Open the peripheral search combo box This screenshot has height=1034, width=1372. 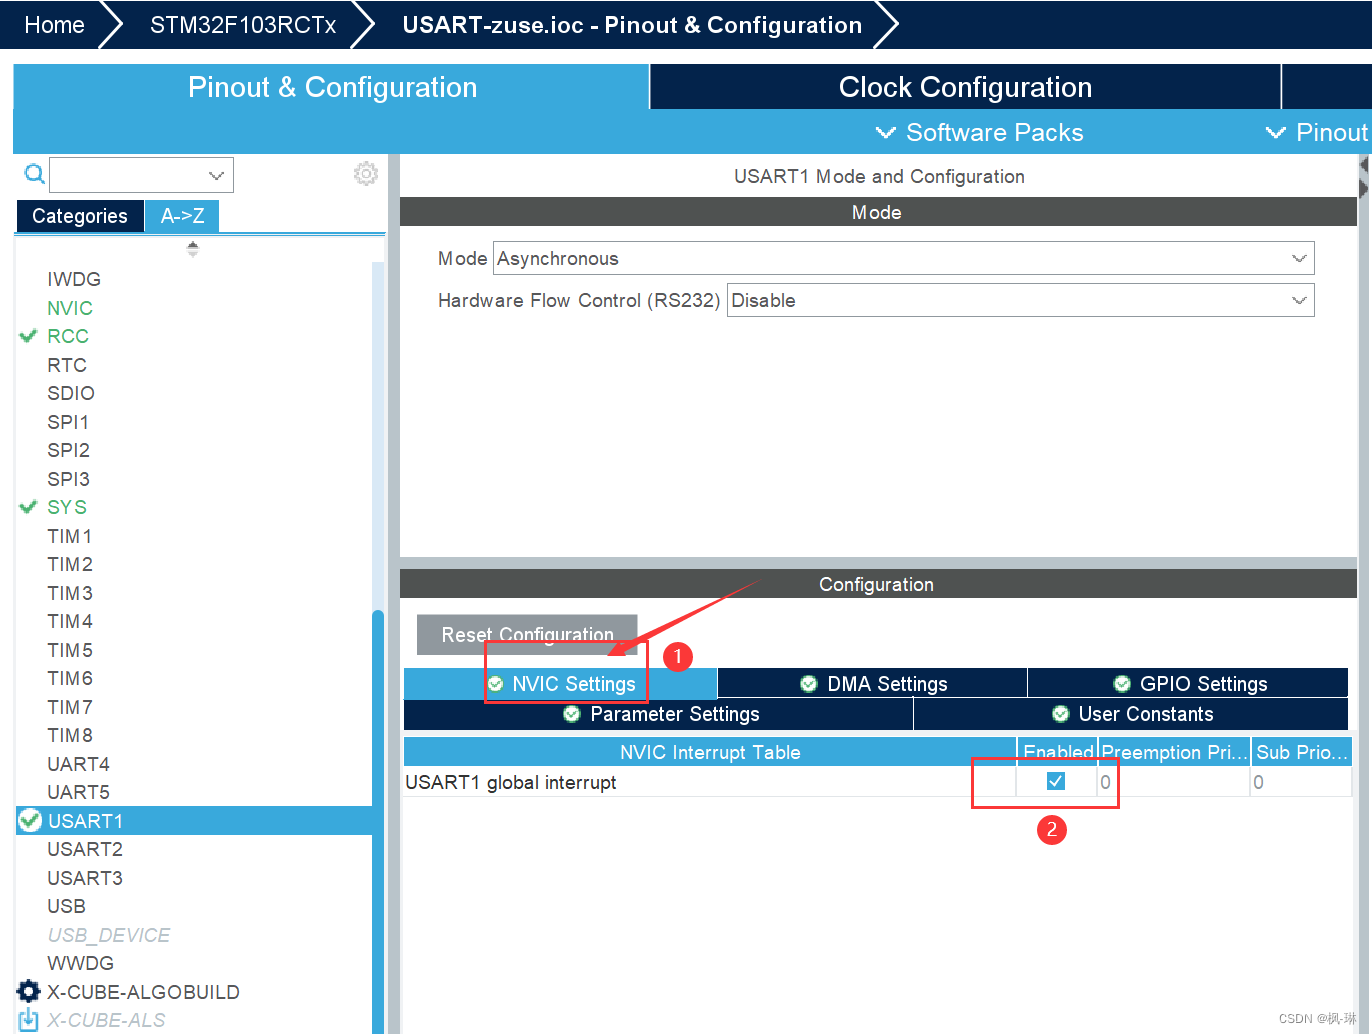pos(141,175)
